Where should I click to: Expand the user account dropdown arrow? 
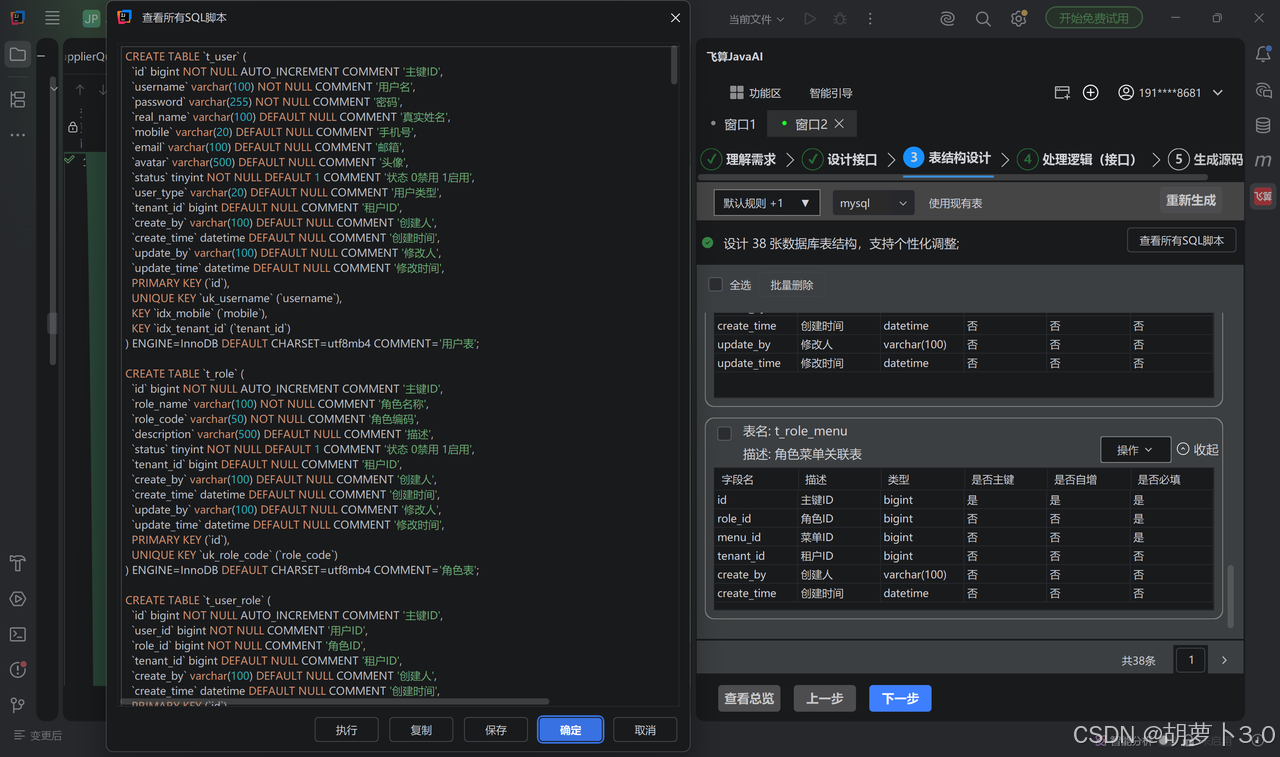(x=1217, y=92)
